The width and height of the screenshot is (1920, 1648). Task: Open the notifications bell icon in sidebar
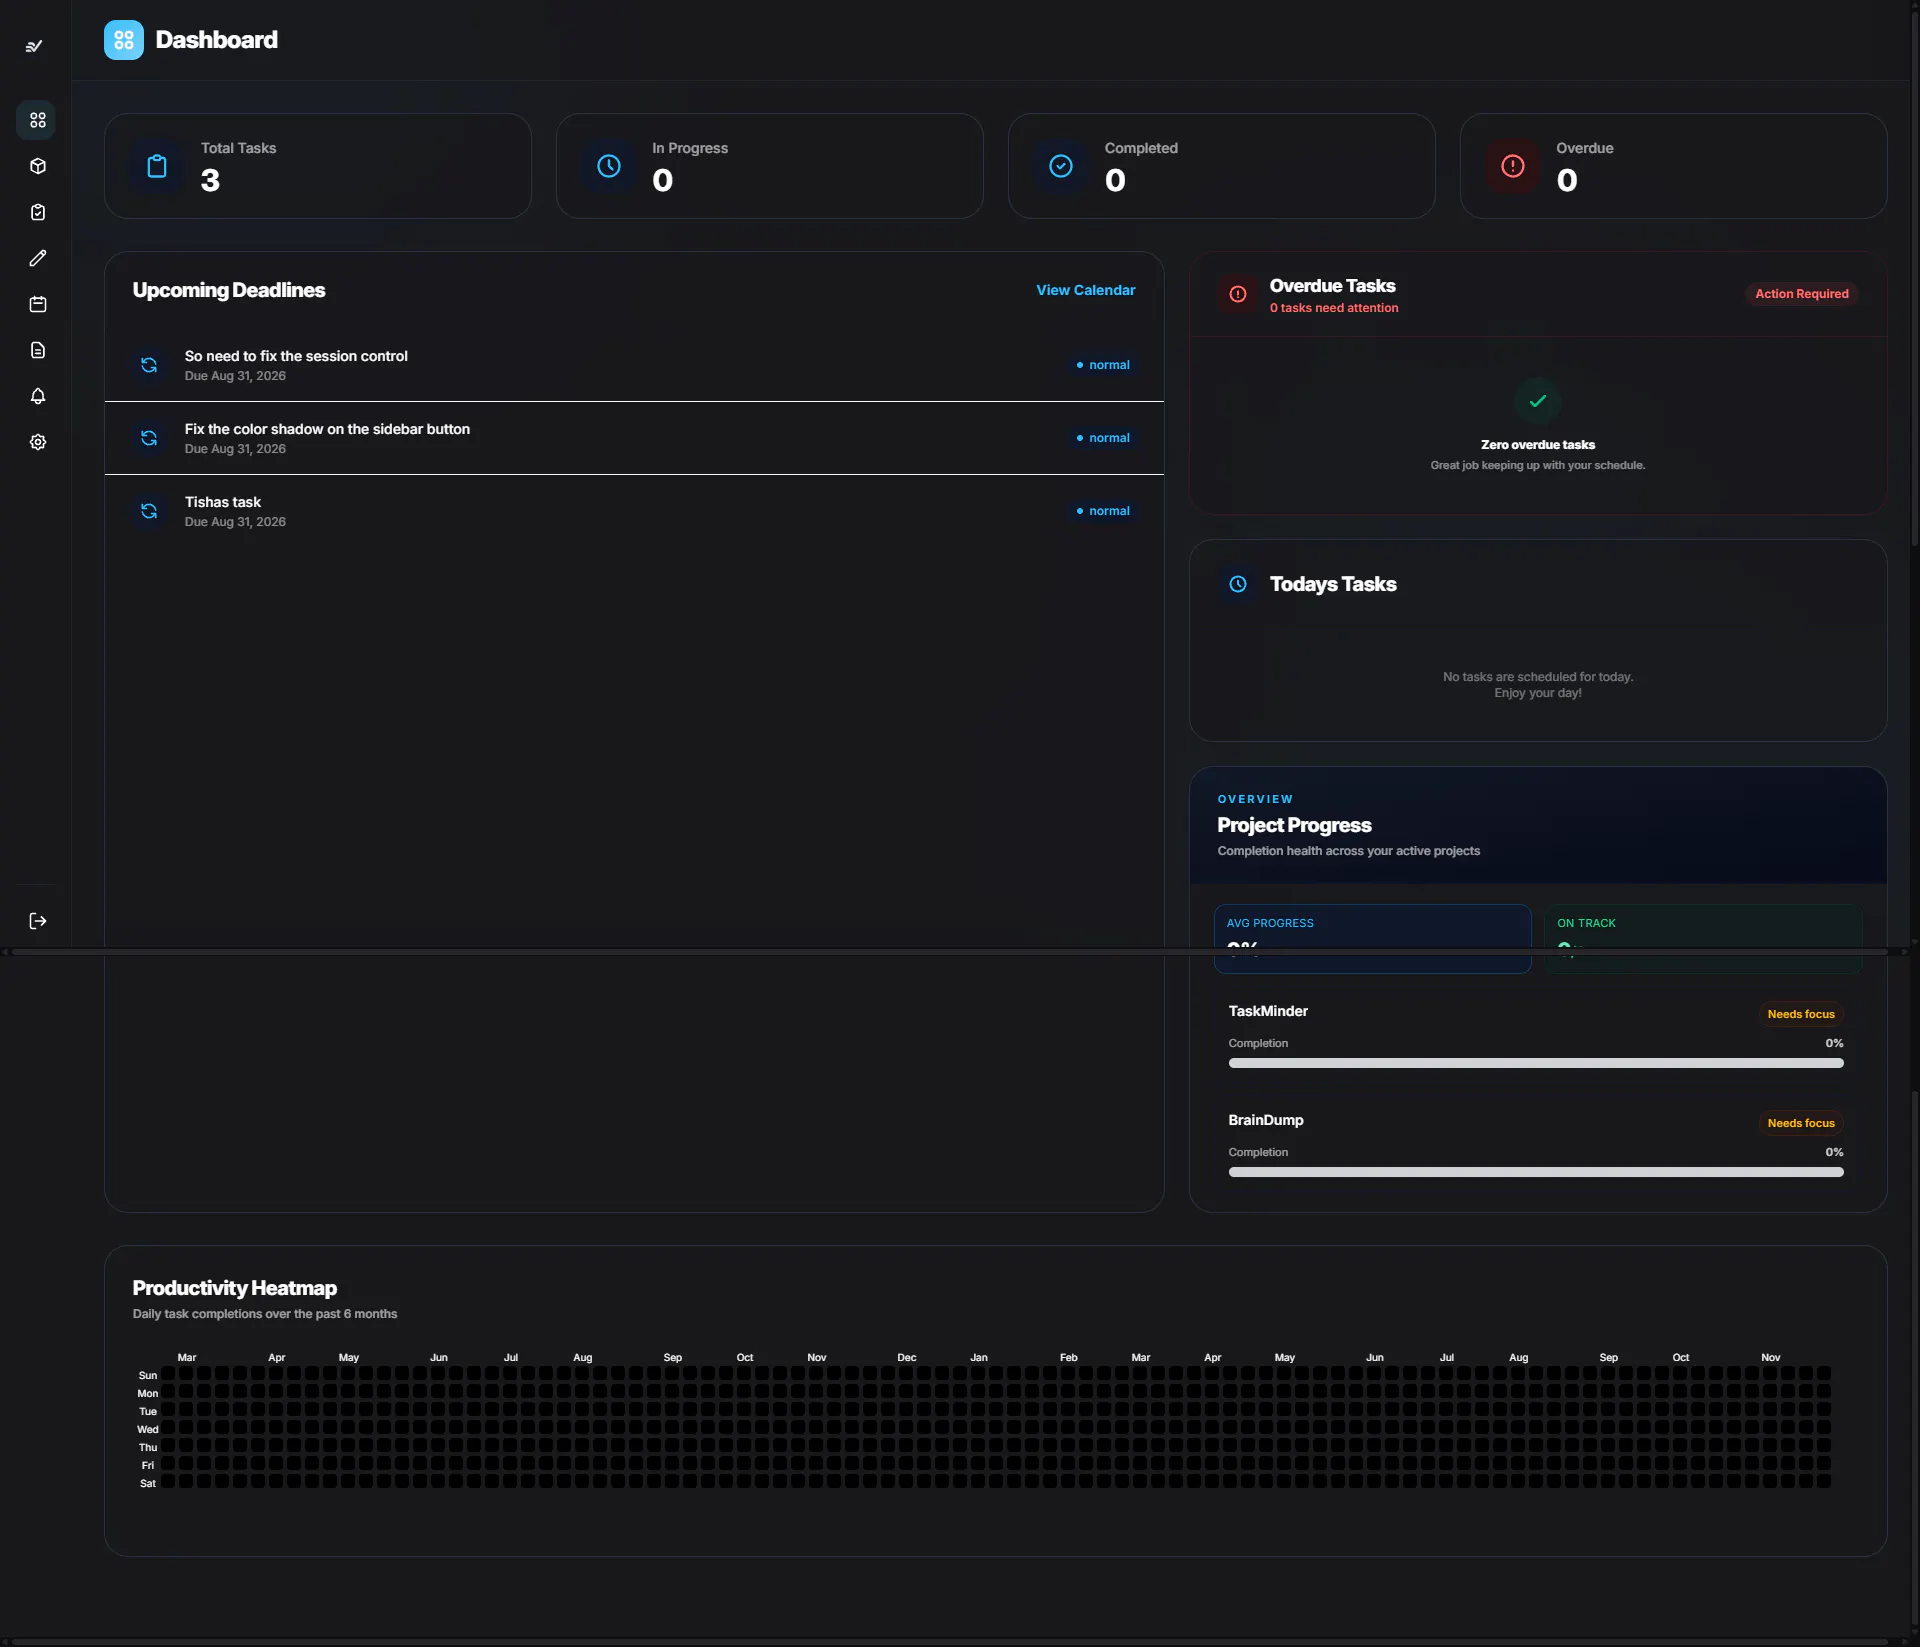click(38, 396)
